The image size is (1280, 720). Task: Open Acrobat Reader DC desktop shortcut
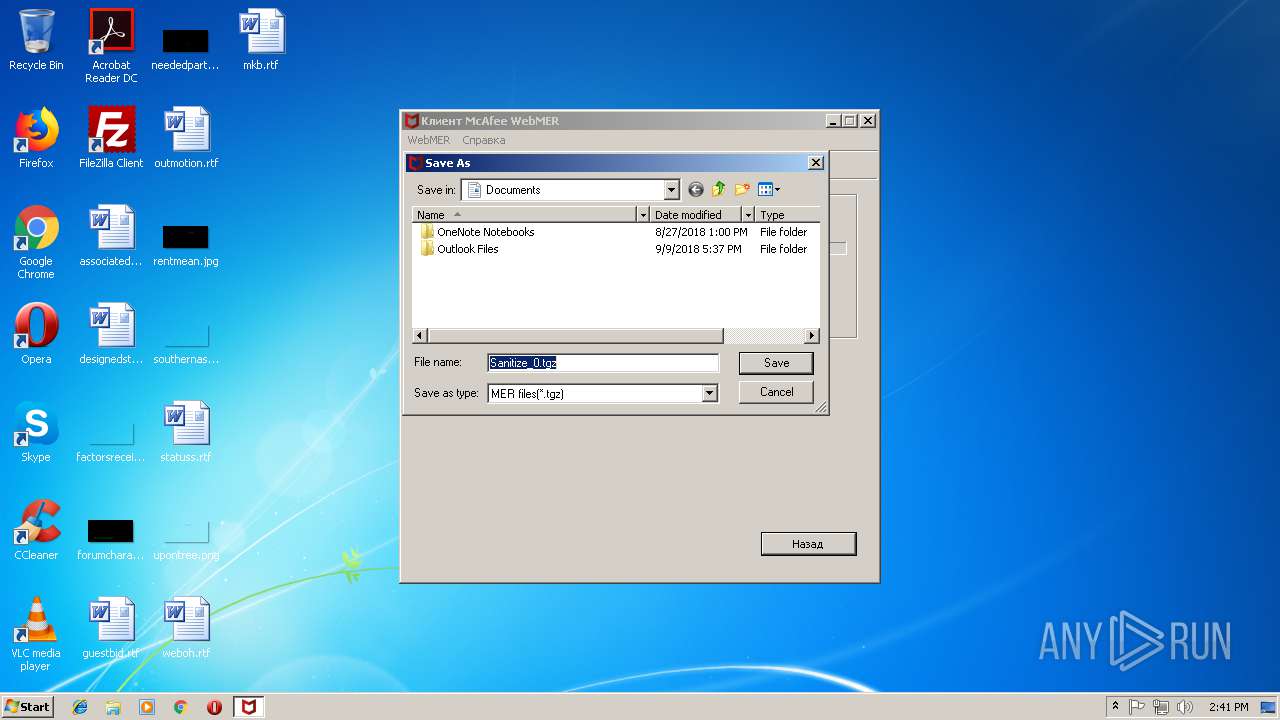(x=111, y=46)
